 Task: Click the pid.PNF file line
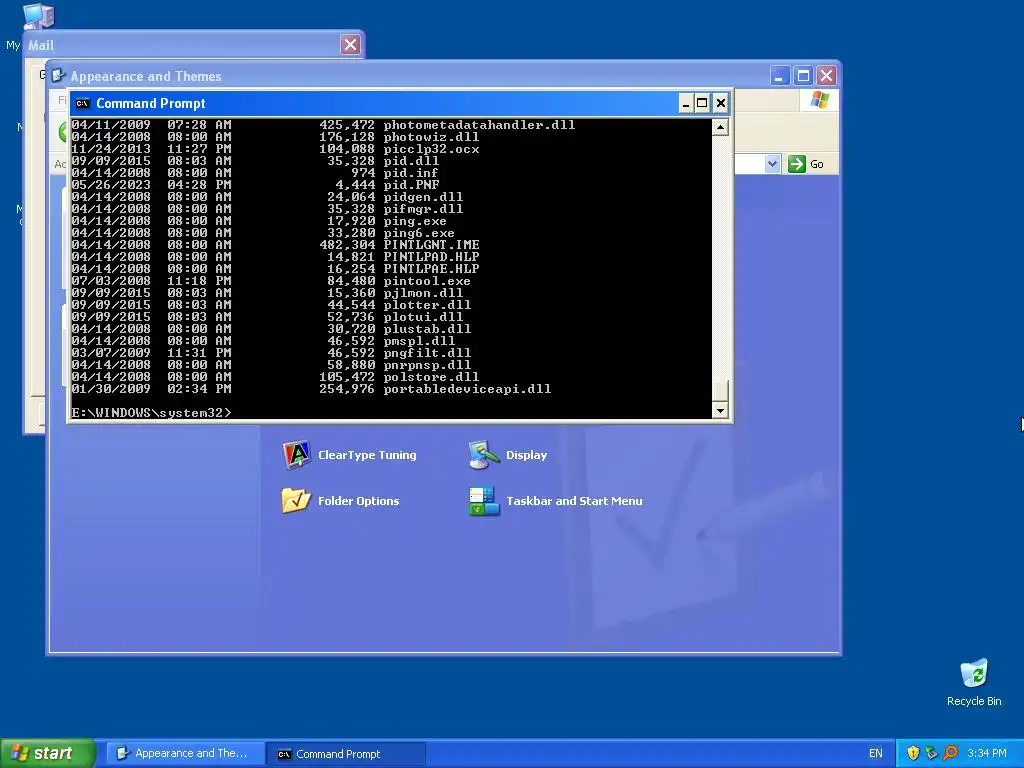(255, 185)
